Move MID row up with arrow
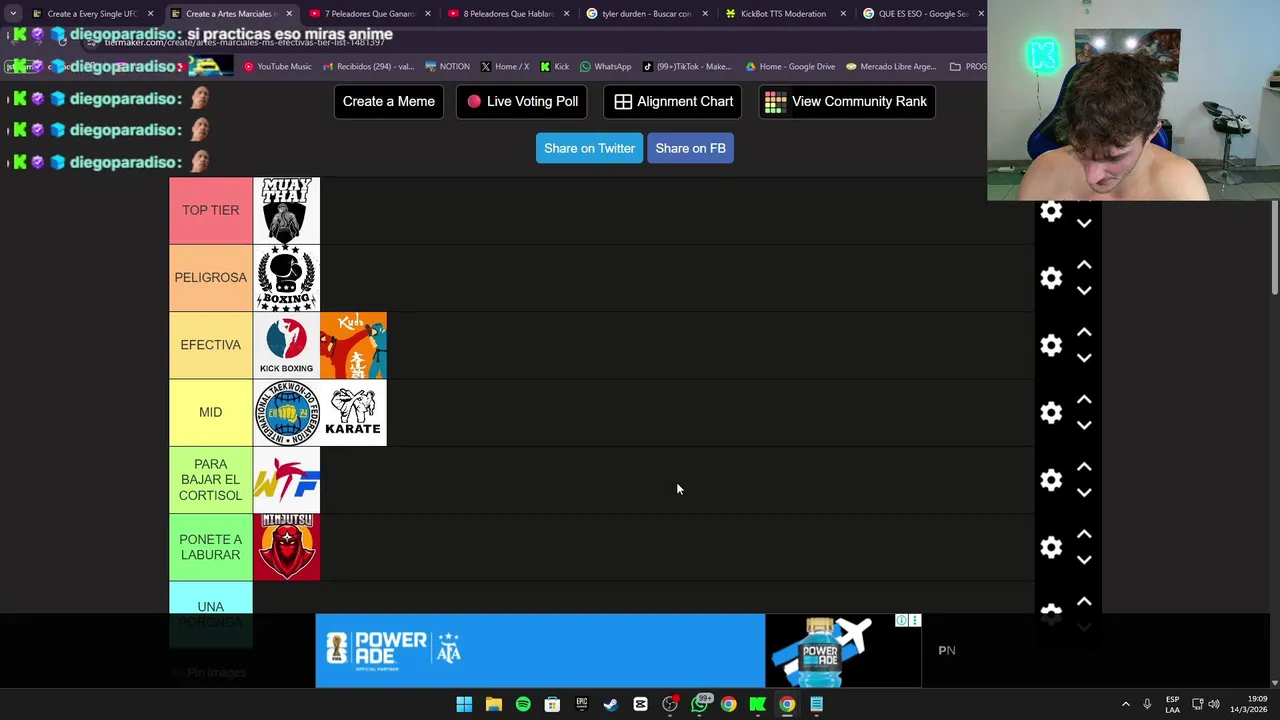The width and height of the screenshot is (1280, 720). pyautogui.click(x=1084, y=400)
